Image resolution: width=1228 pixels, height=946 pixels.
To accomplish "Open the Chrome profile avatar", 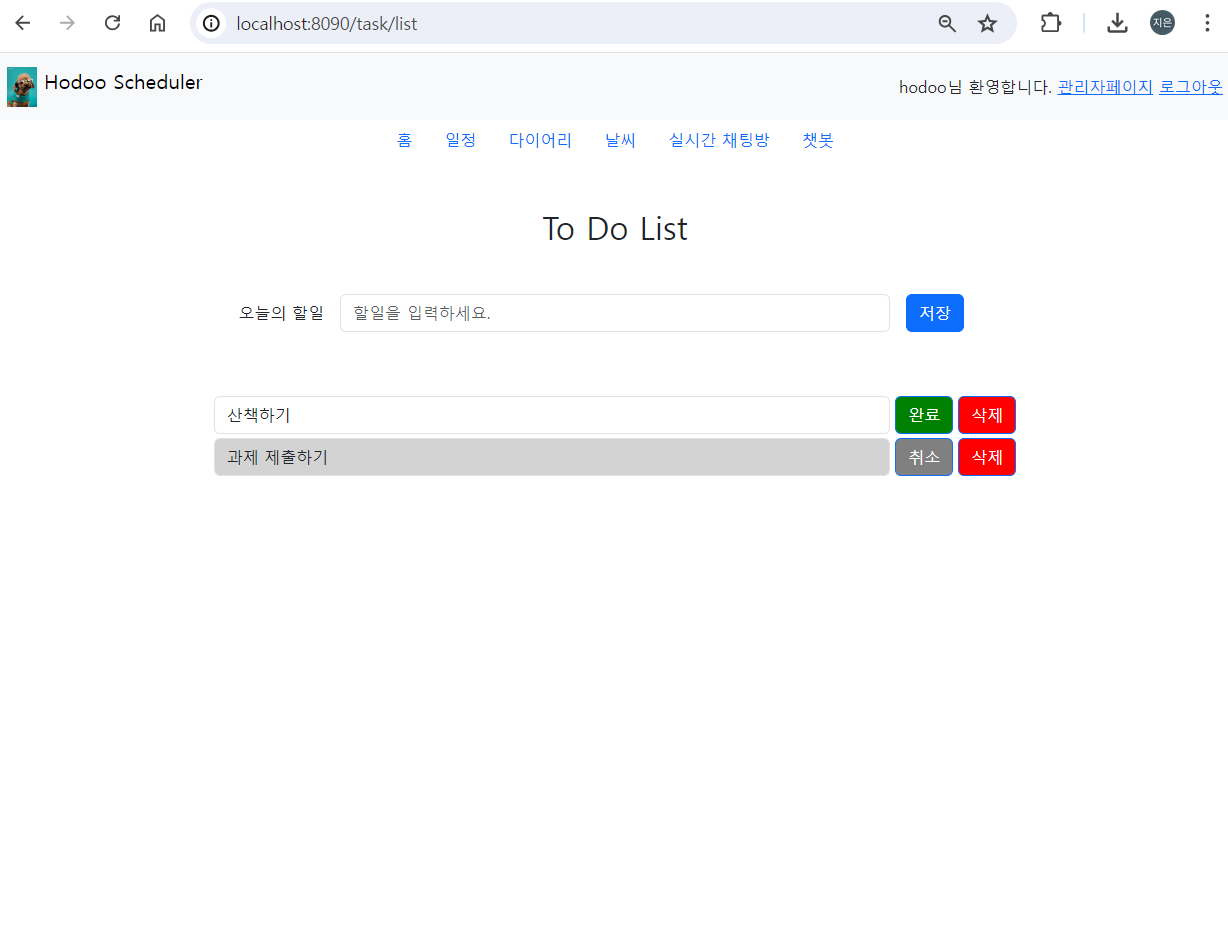I will pos(1162,23).
